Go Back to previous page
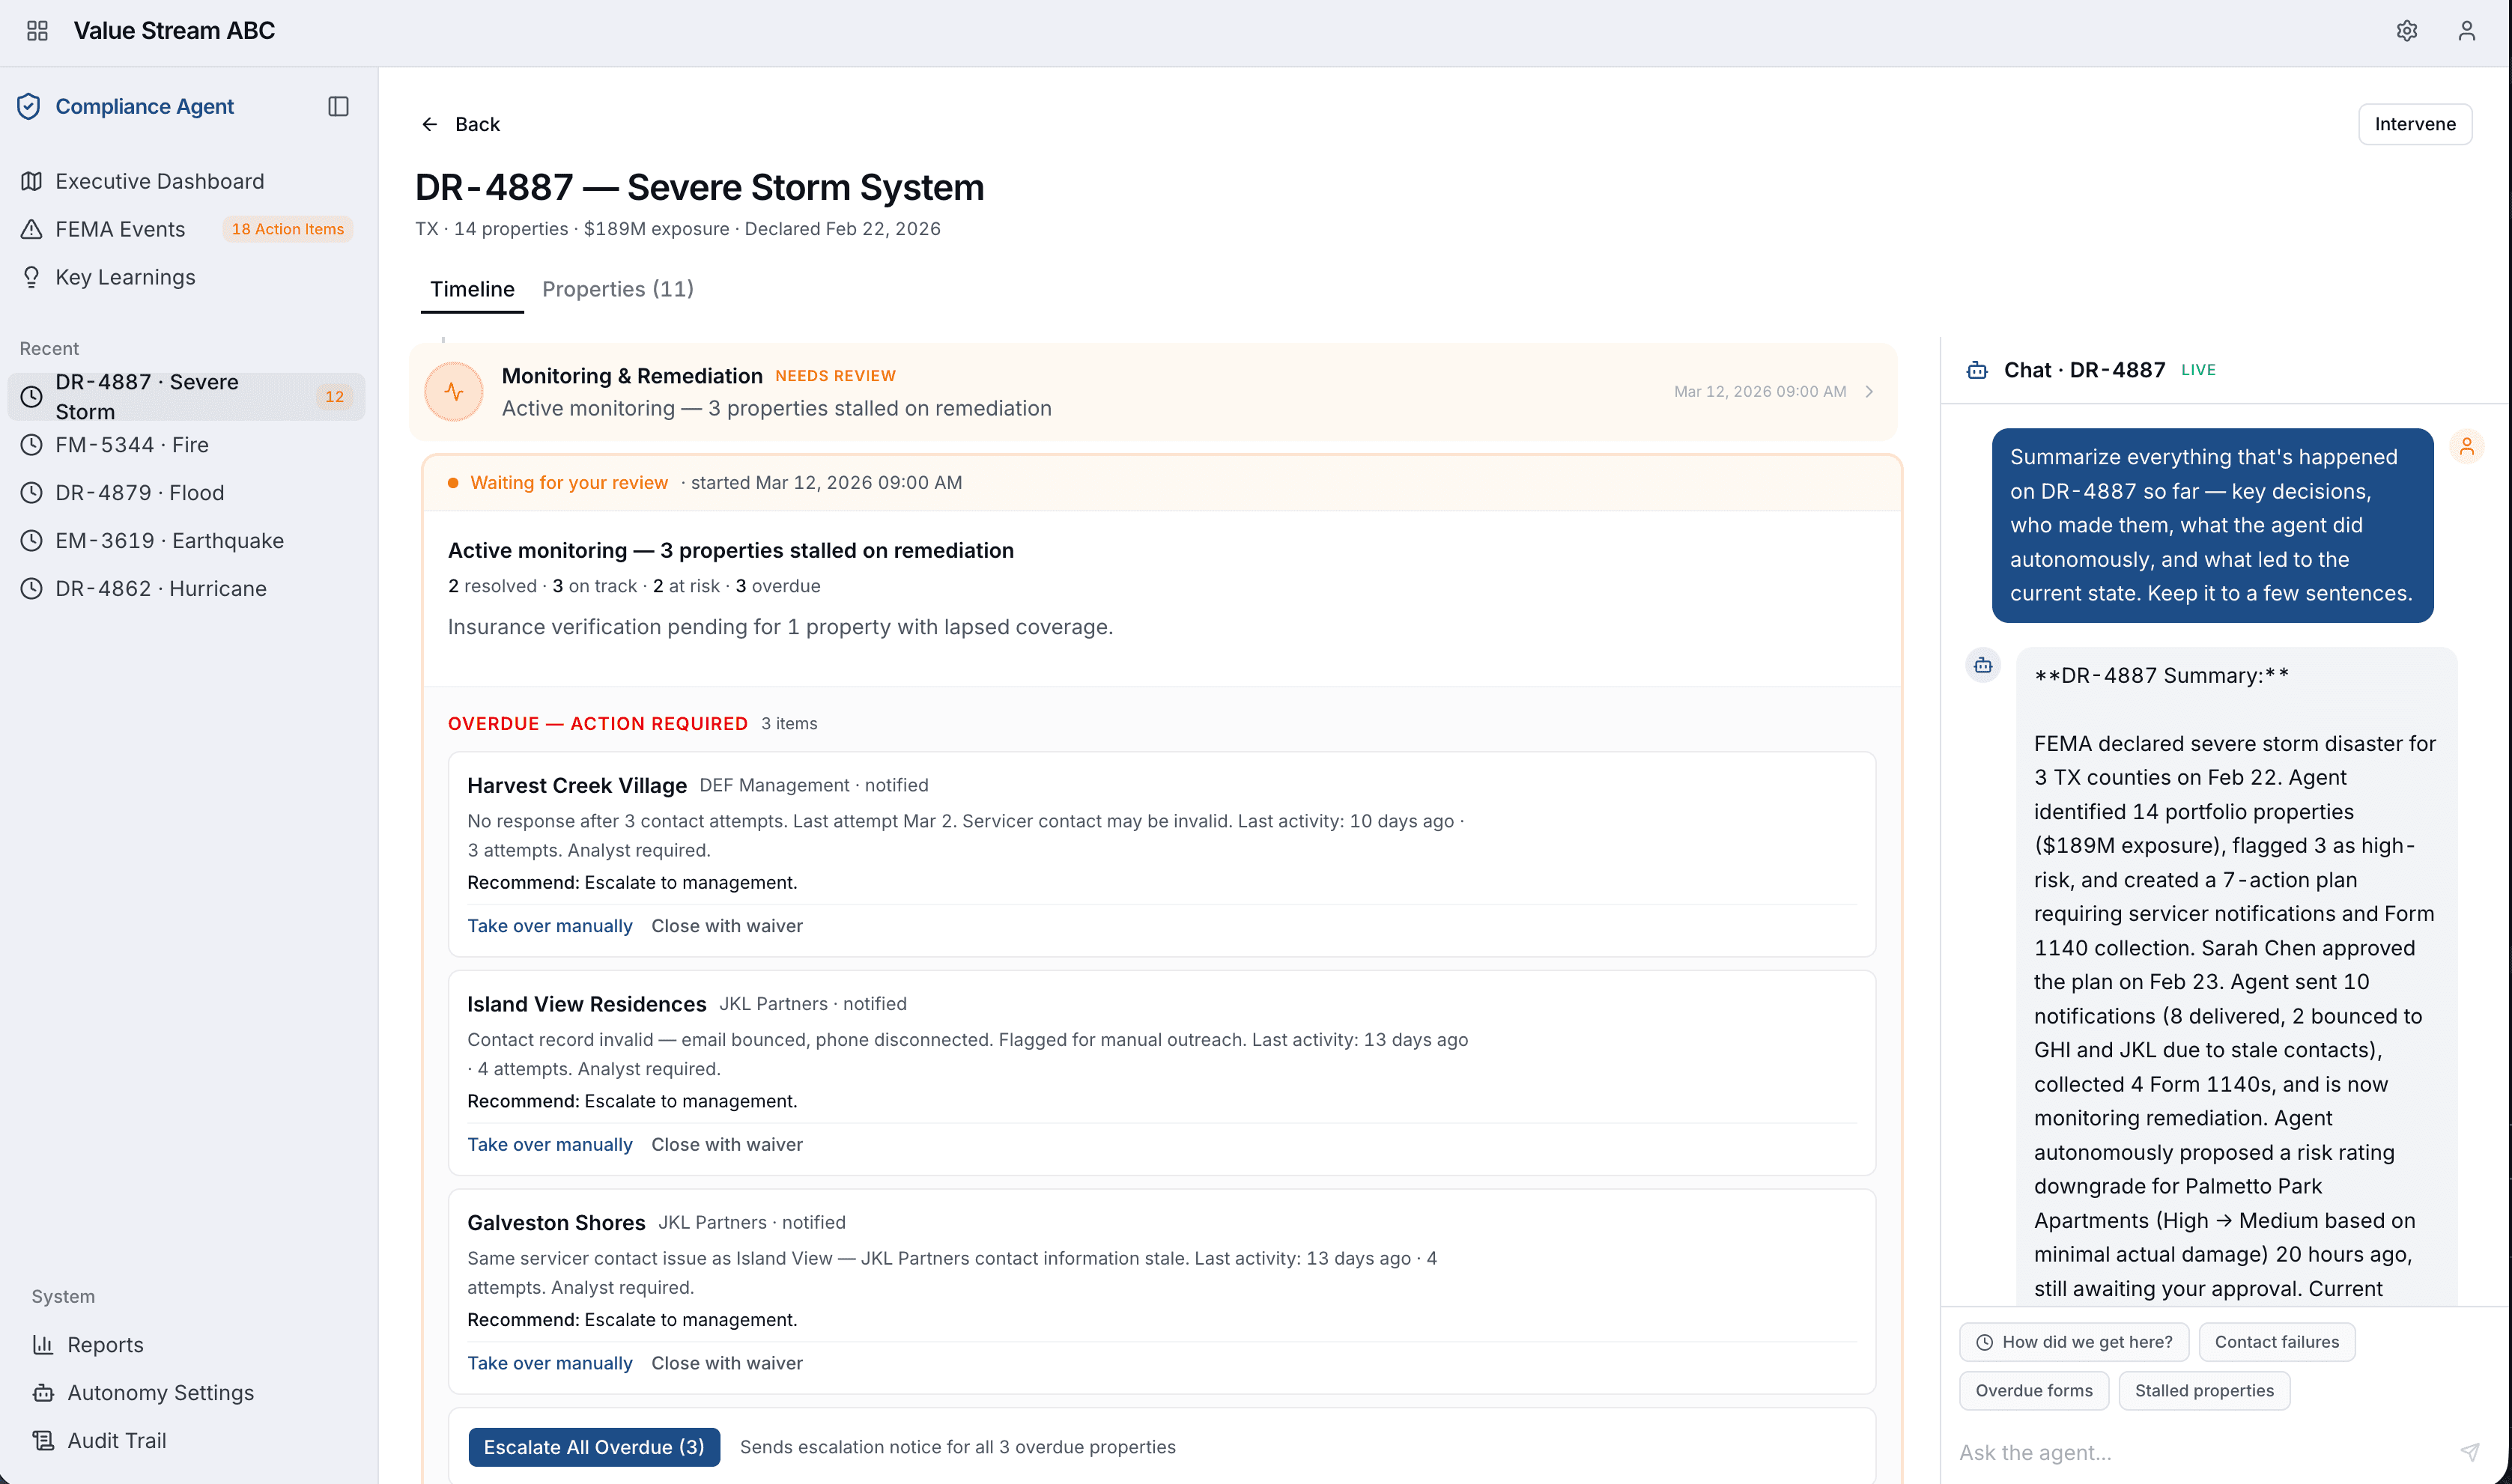2512x1484 pixels. [x=460, y=124]
